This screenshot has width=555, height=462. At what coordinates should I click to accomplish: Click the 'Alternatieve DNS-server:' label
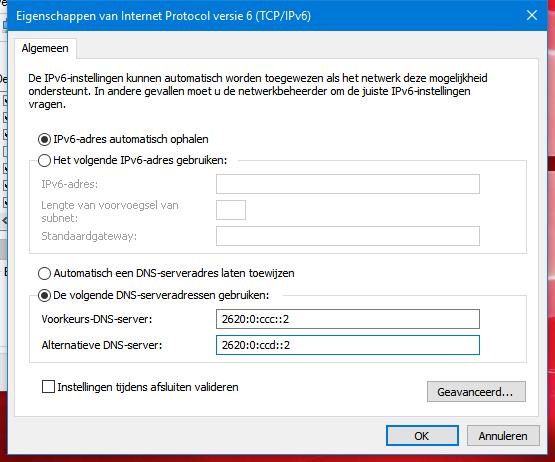point(102,345)
